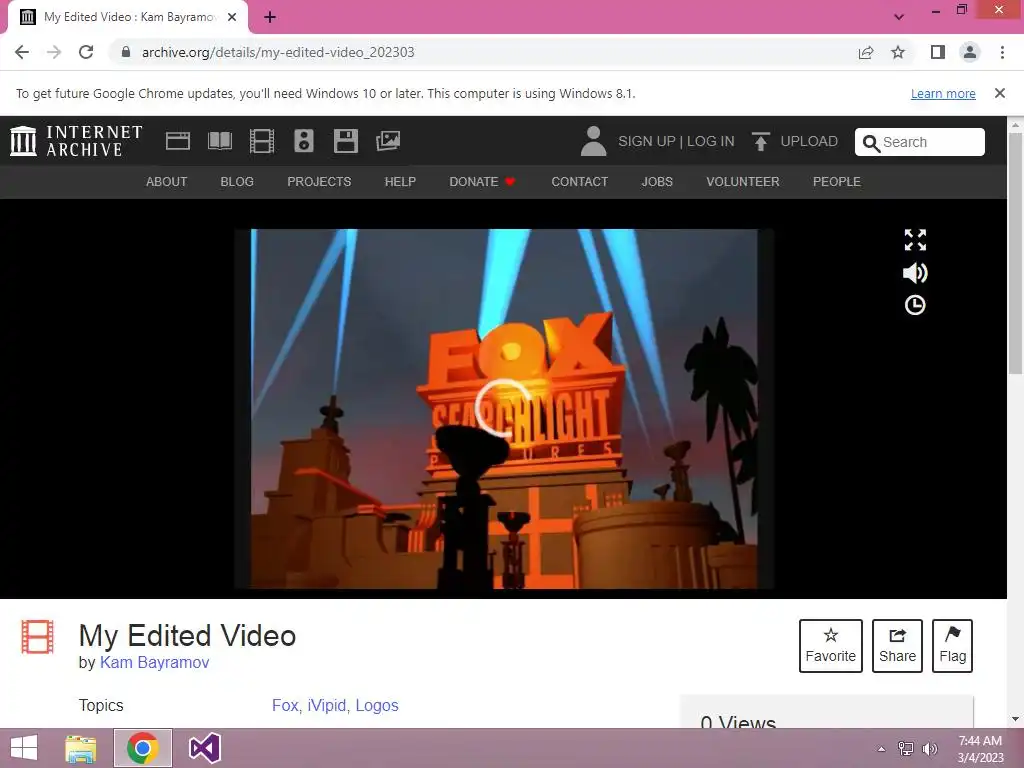Open the VOLUNTEER menu item
Viewport: 1024px width, 768px height.
743,182
